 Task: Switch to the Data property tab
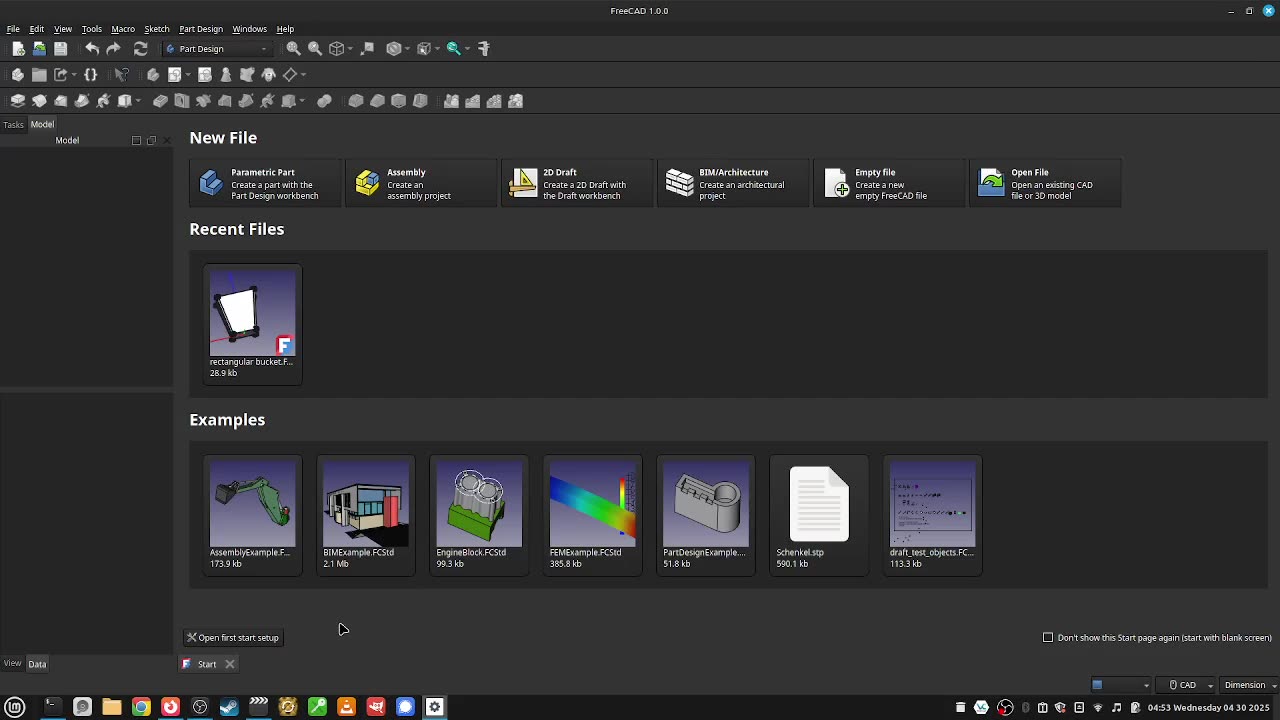coord(37,664)
